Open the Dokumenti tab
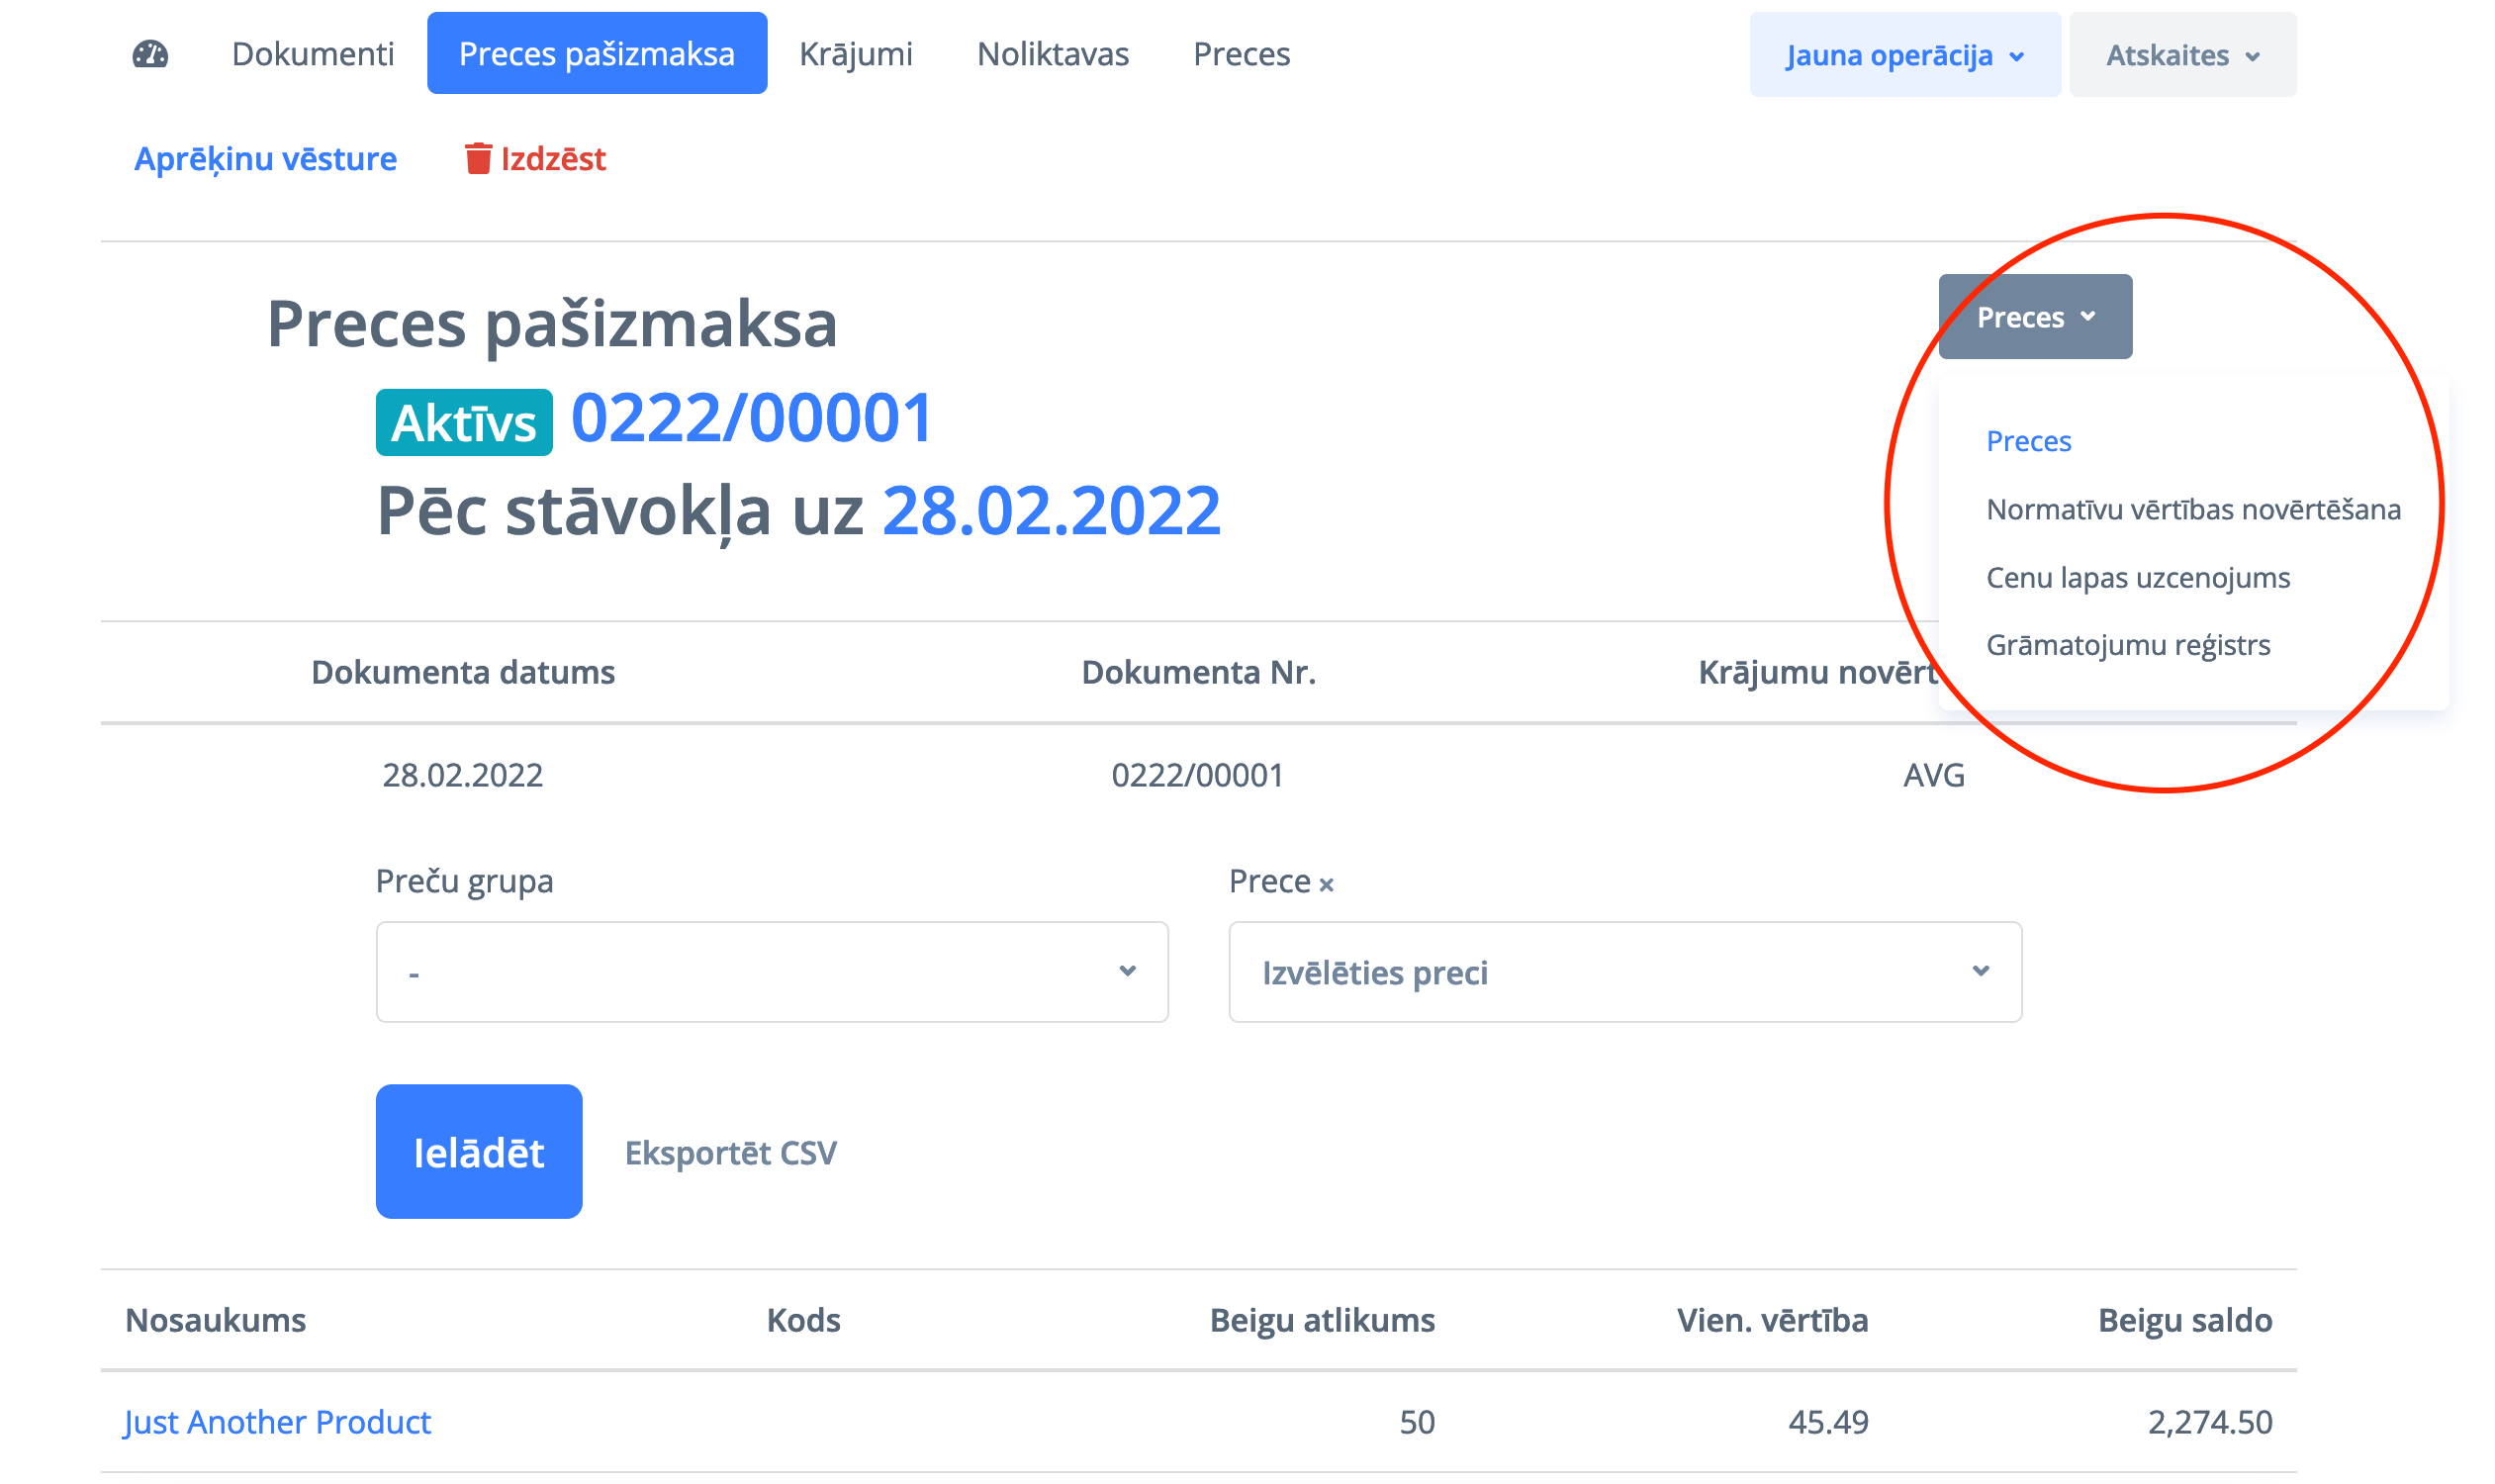The image size is (2495, 1484). click(x=312, y=54)
